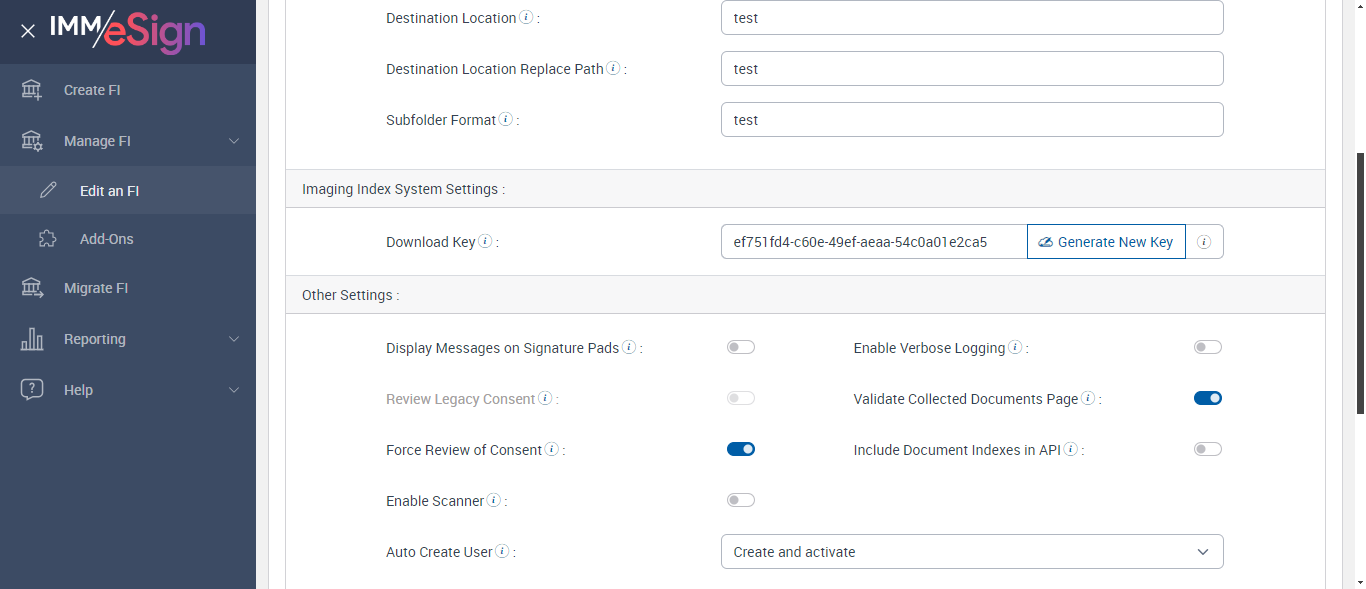Click the Migrate FI icon in sidebar
The height and width of the screenshot is (589, 1366).
tap(32, 288)
